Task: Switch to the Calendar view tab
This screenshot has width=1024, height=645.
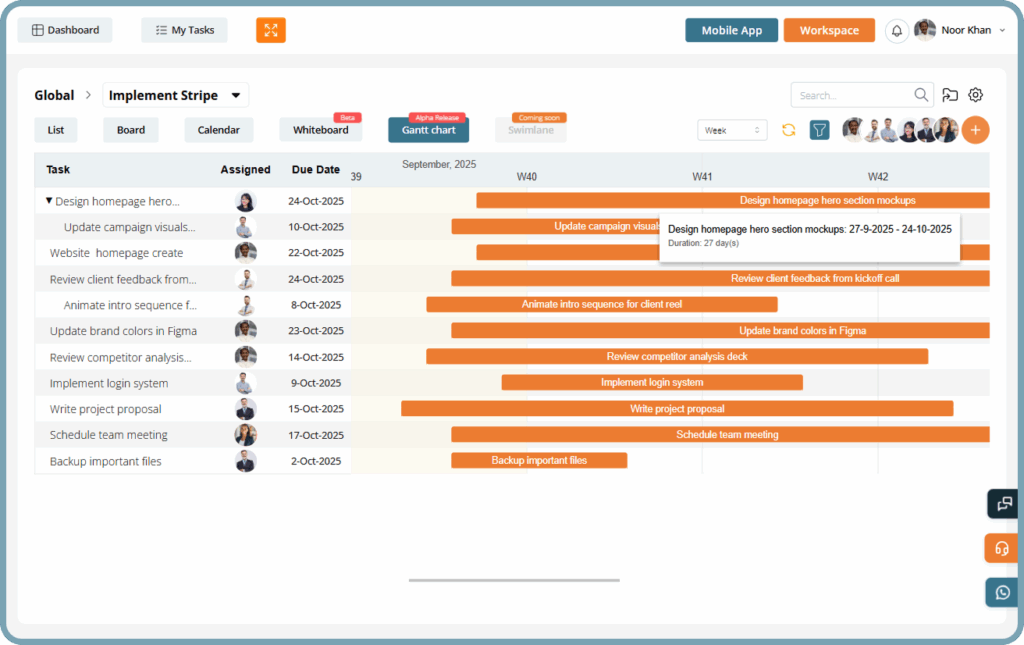Action: click(x=218, y=130)
